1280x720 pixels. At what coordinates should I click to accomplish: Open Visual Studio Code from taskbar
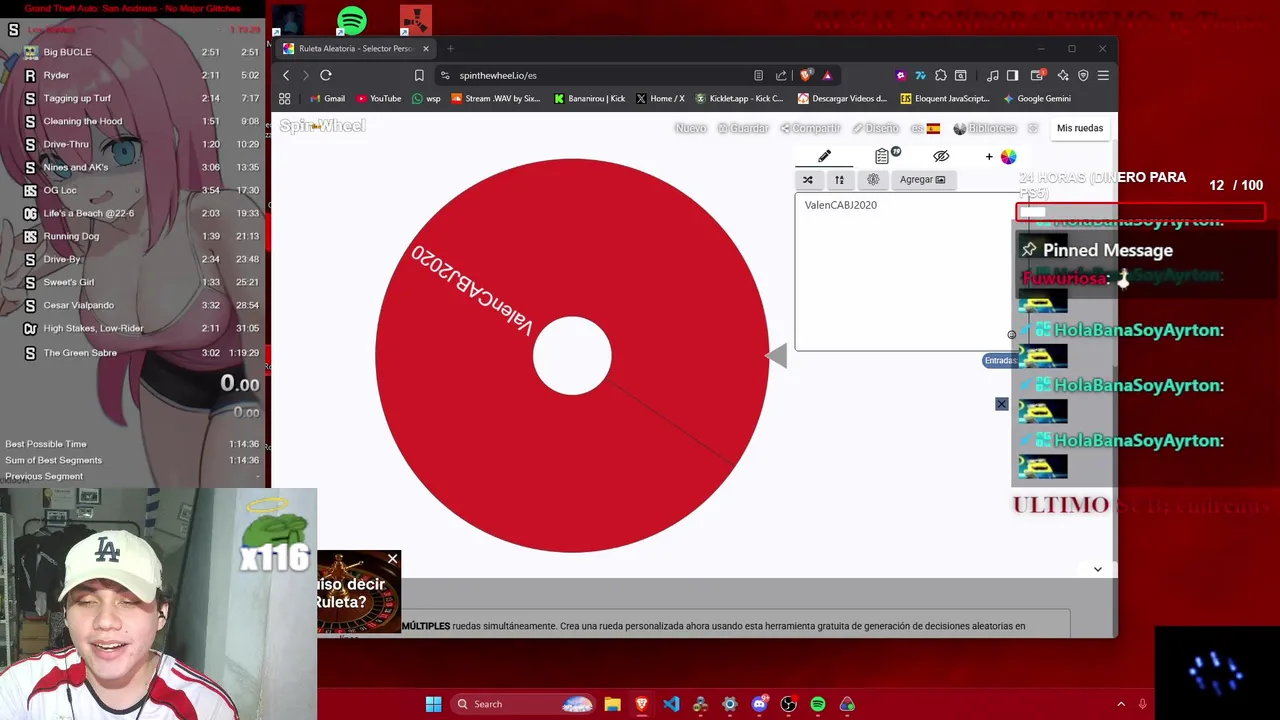point(671,704)
